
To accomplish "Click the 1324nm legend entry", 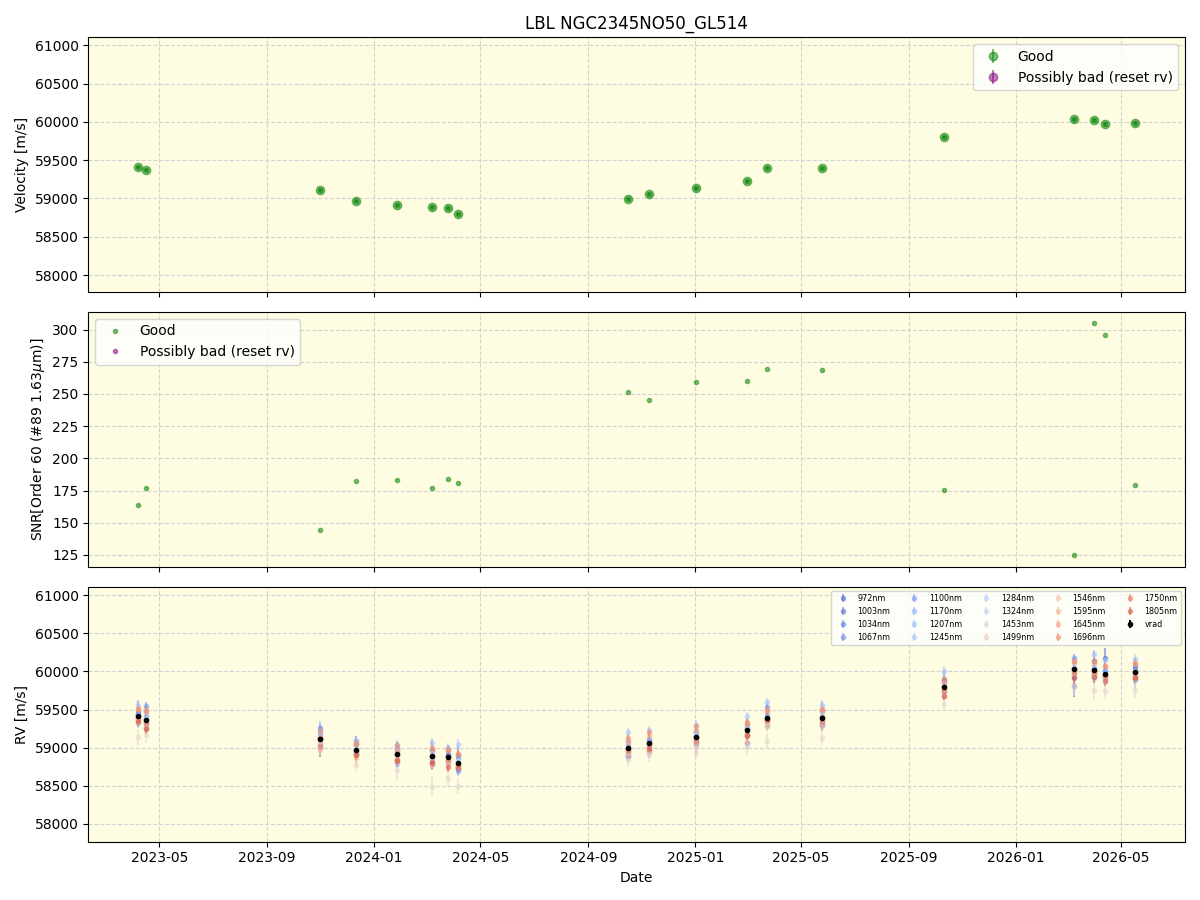I will click(1017, 611).
